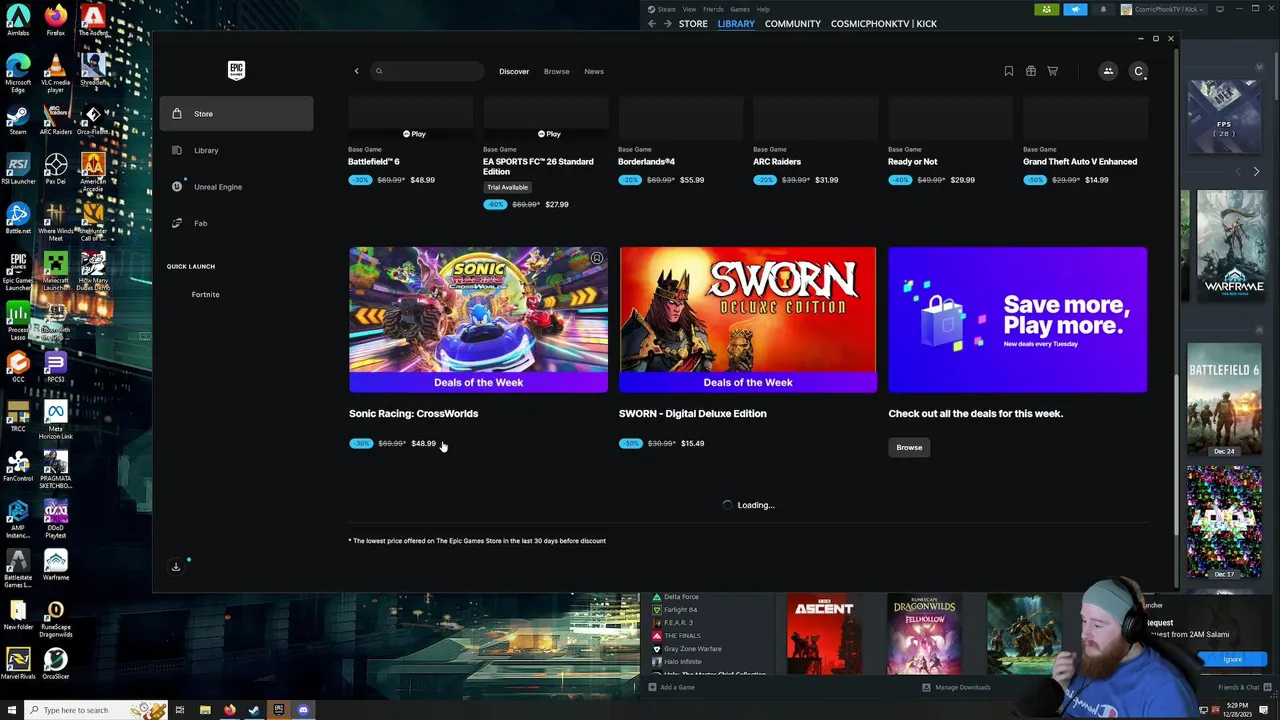Open the FanControl desktop shortcut
Screen dimensions: 1280x720
click(x=18, y=467)
